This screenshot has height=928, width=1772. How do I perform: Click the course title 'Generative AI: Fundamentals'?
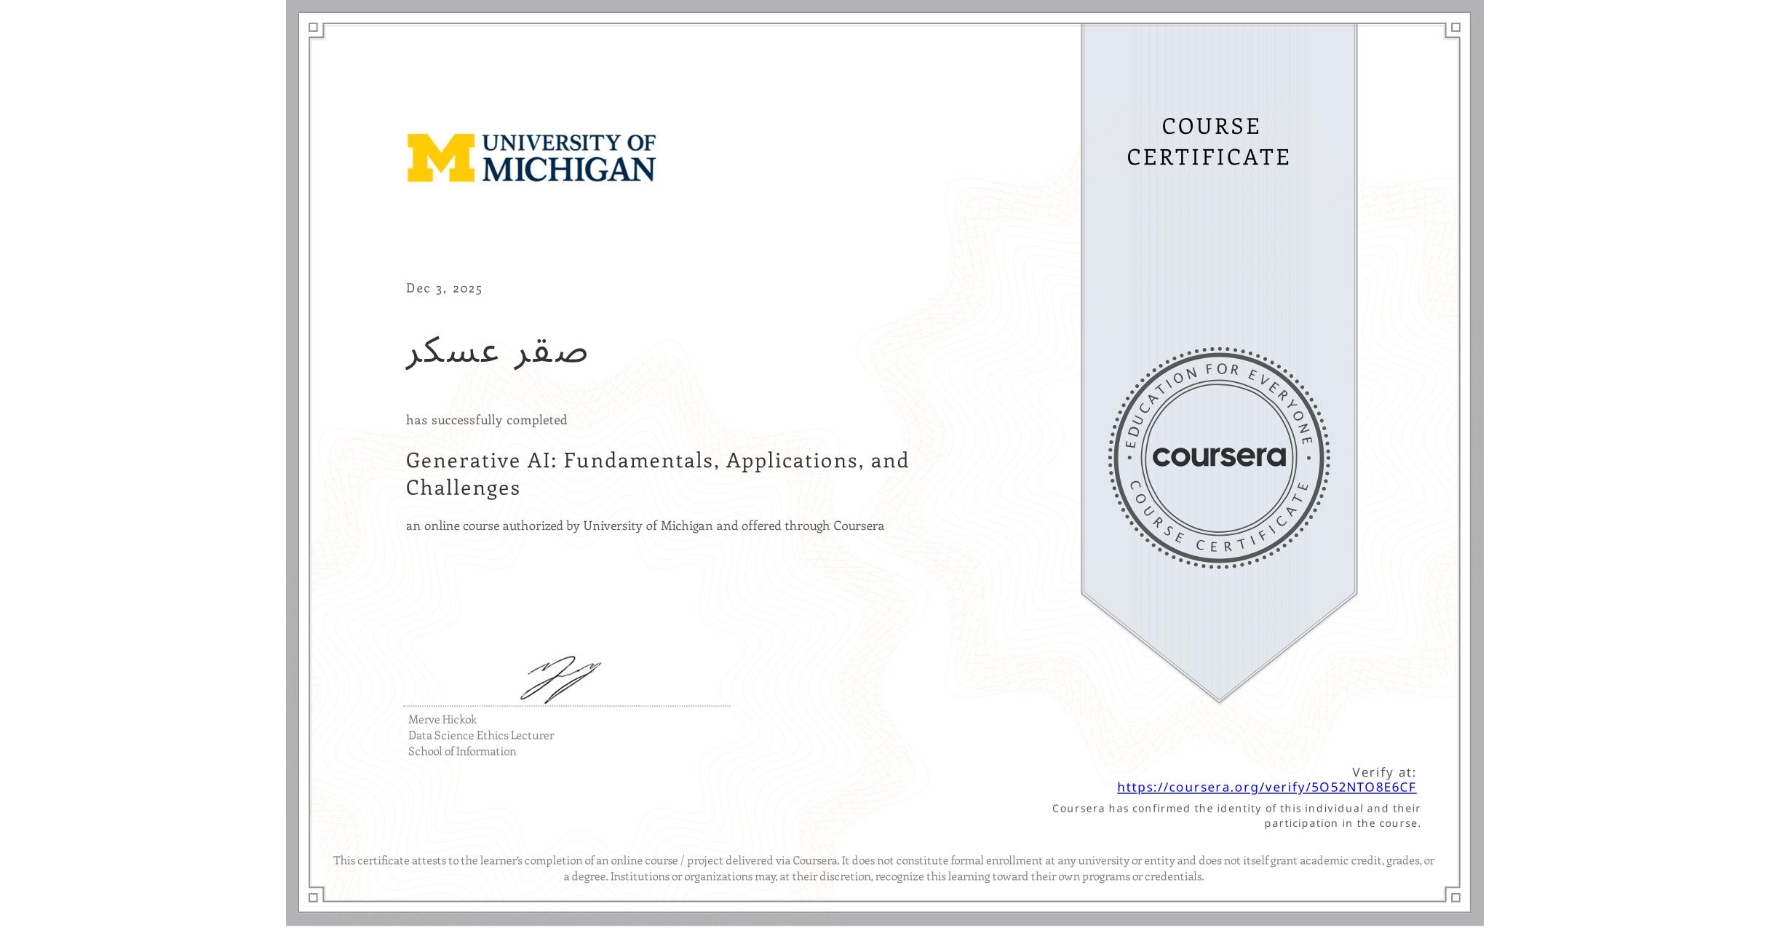[x=657, y=474]
